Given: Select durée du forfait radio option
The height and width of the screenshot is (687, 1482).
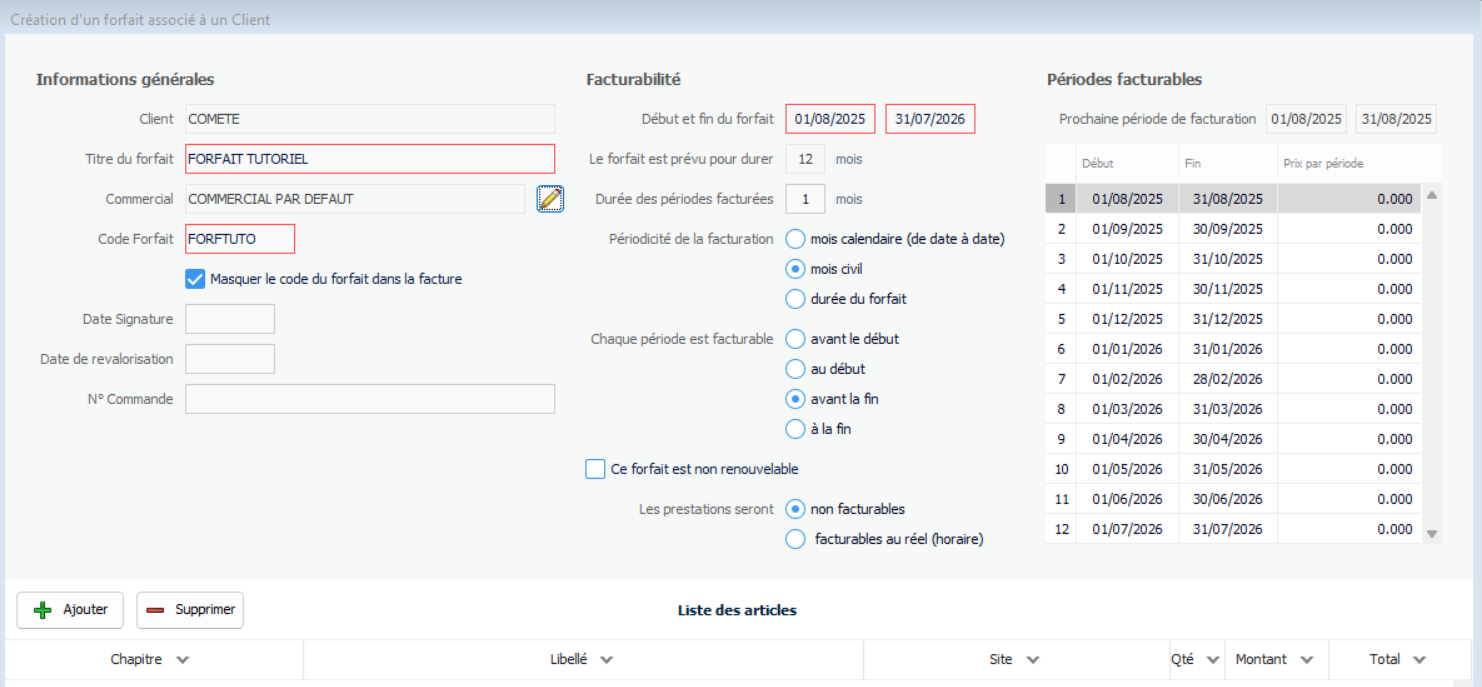Looking at the screenshot, I should click(x=796, y=299).
